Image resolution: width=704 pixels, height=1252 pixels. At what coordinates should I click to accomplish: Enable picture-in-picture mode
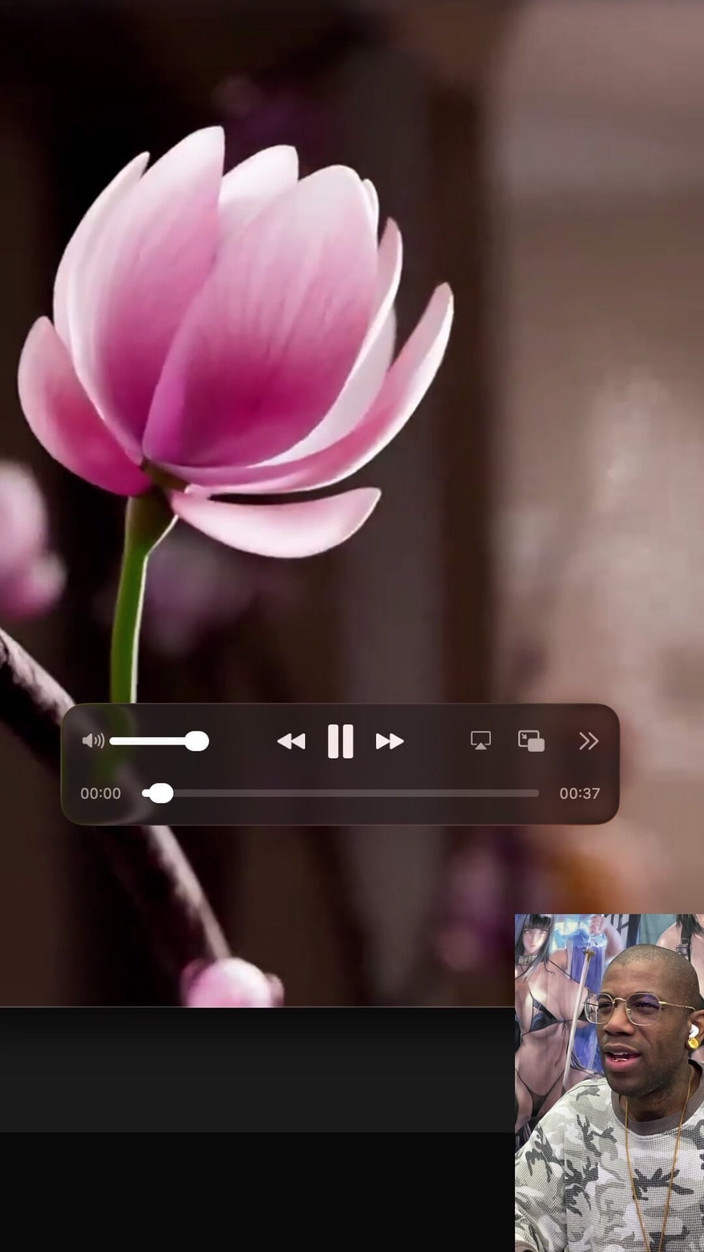point(531,741)
